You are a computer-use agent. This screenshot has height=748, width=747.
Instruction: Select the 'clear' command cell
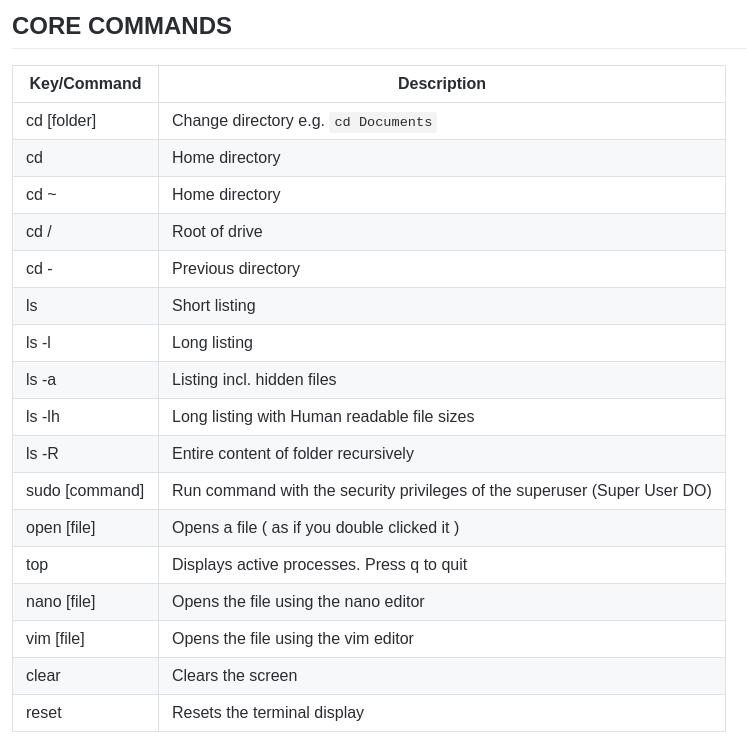pos(85,675)
